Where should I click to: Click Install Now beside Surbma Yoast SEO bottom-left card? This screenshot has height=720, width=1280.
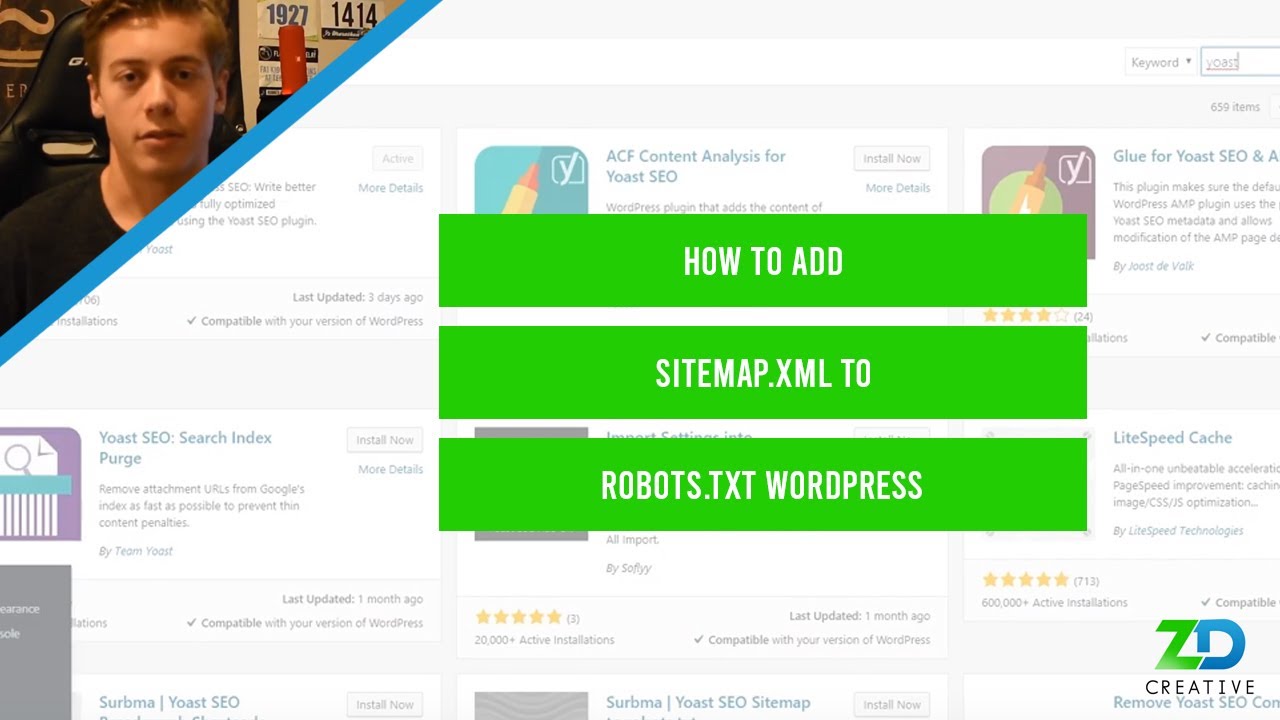(x=385, y=704)
